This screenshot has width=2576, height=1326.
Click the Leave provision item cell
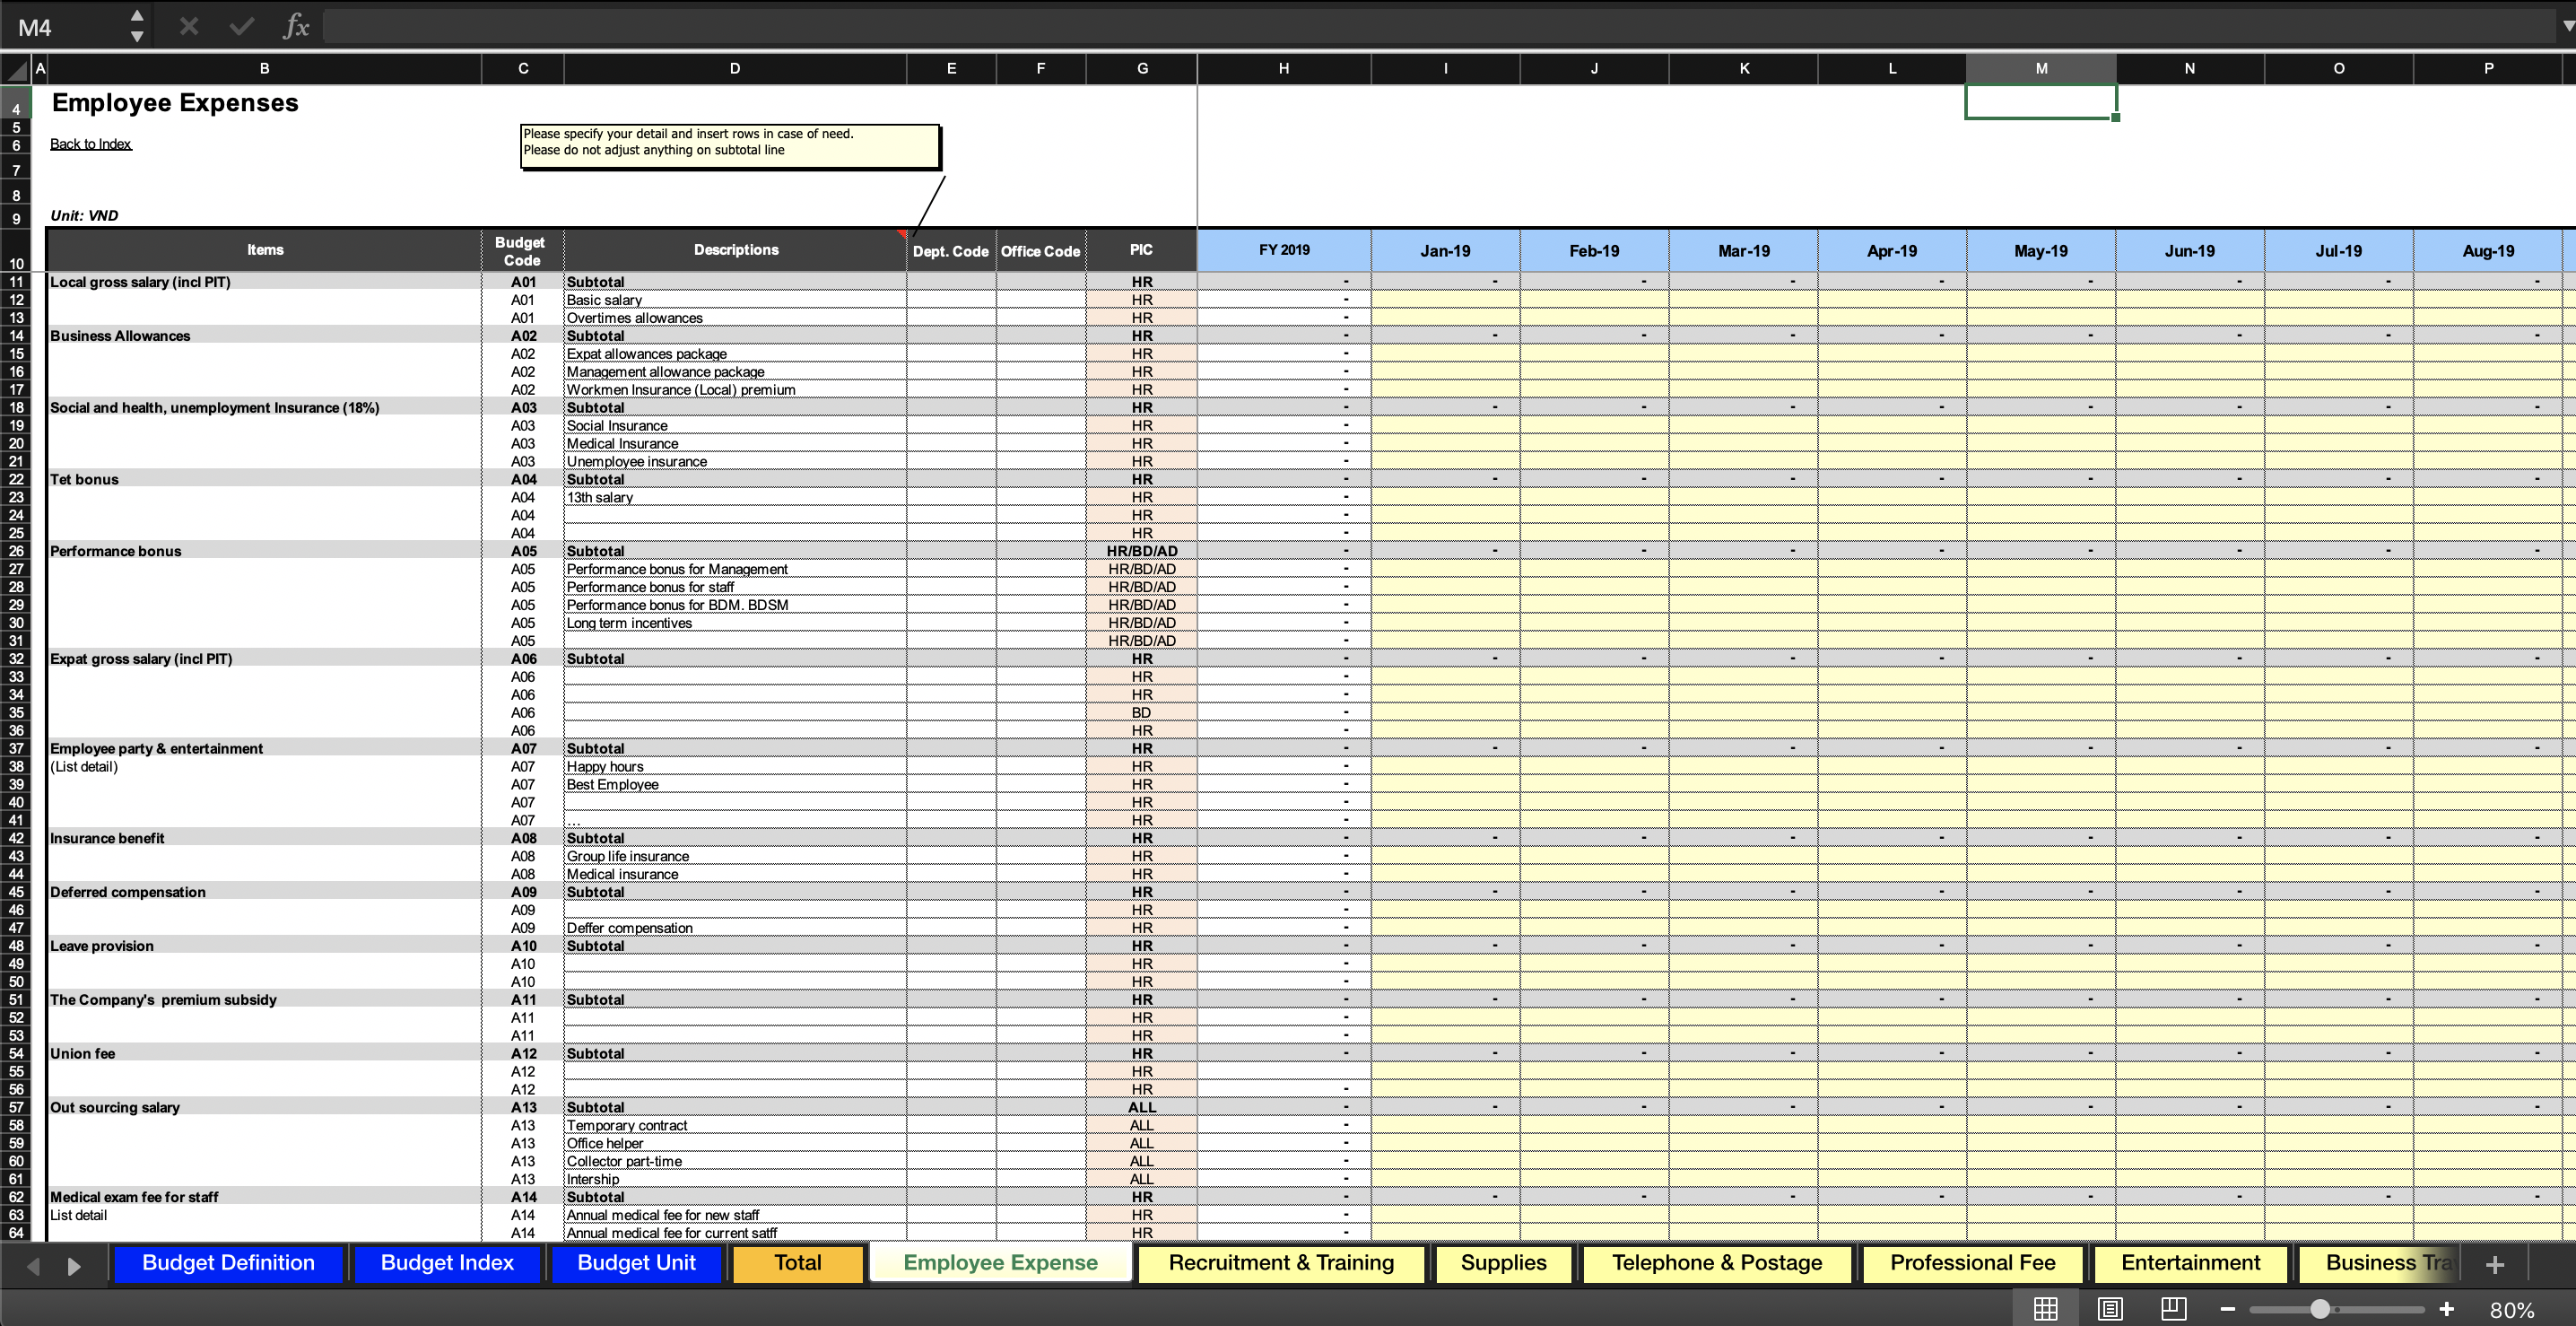tap(264, 946)
